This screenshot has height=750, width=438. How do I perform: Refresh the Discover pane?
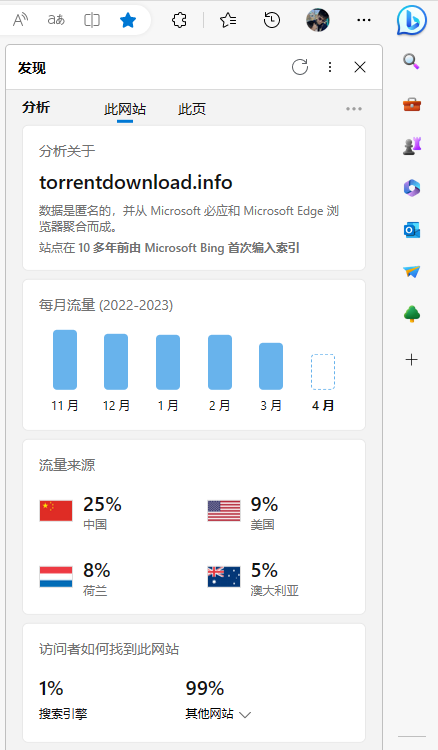(x=300, y=67)
